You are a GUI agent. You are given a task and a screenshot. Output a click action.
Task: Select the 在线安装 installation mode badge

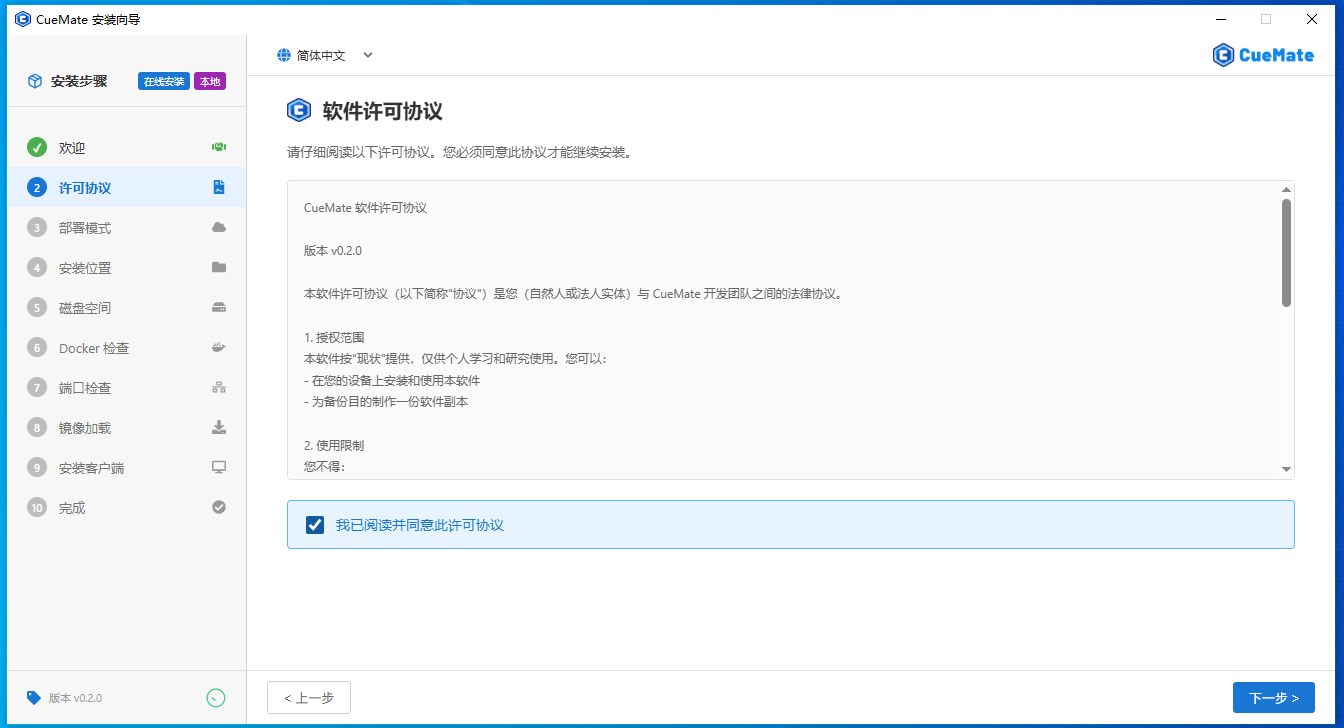point(163,81)
